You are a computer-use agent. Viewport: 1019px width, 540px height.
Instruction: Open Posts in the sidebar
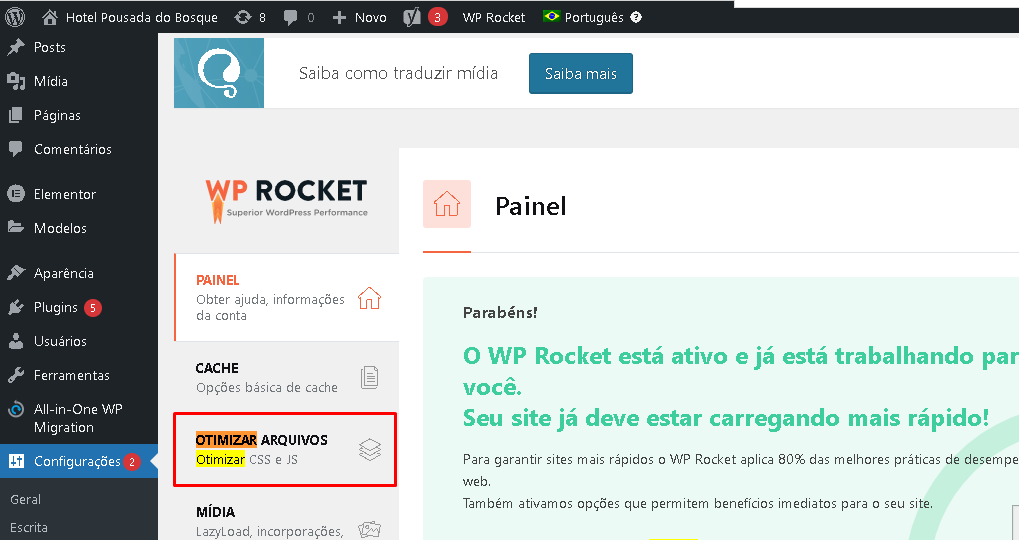pyautogui.click(x=49, y=47)
